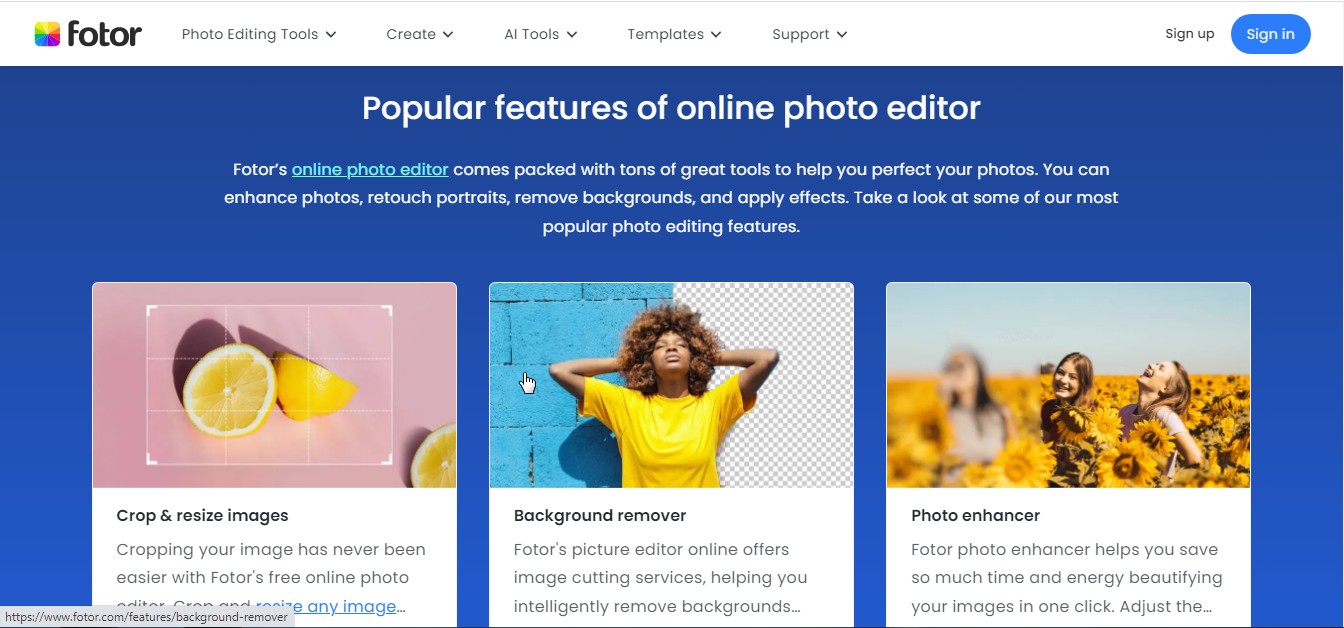
Task: Click the Popular features of online photo editor title
Action: (671, 108)
